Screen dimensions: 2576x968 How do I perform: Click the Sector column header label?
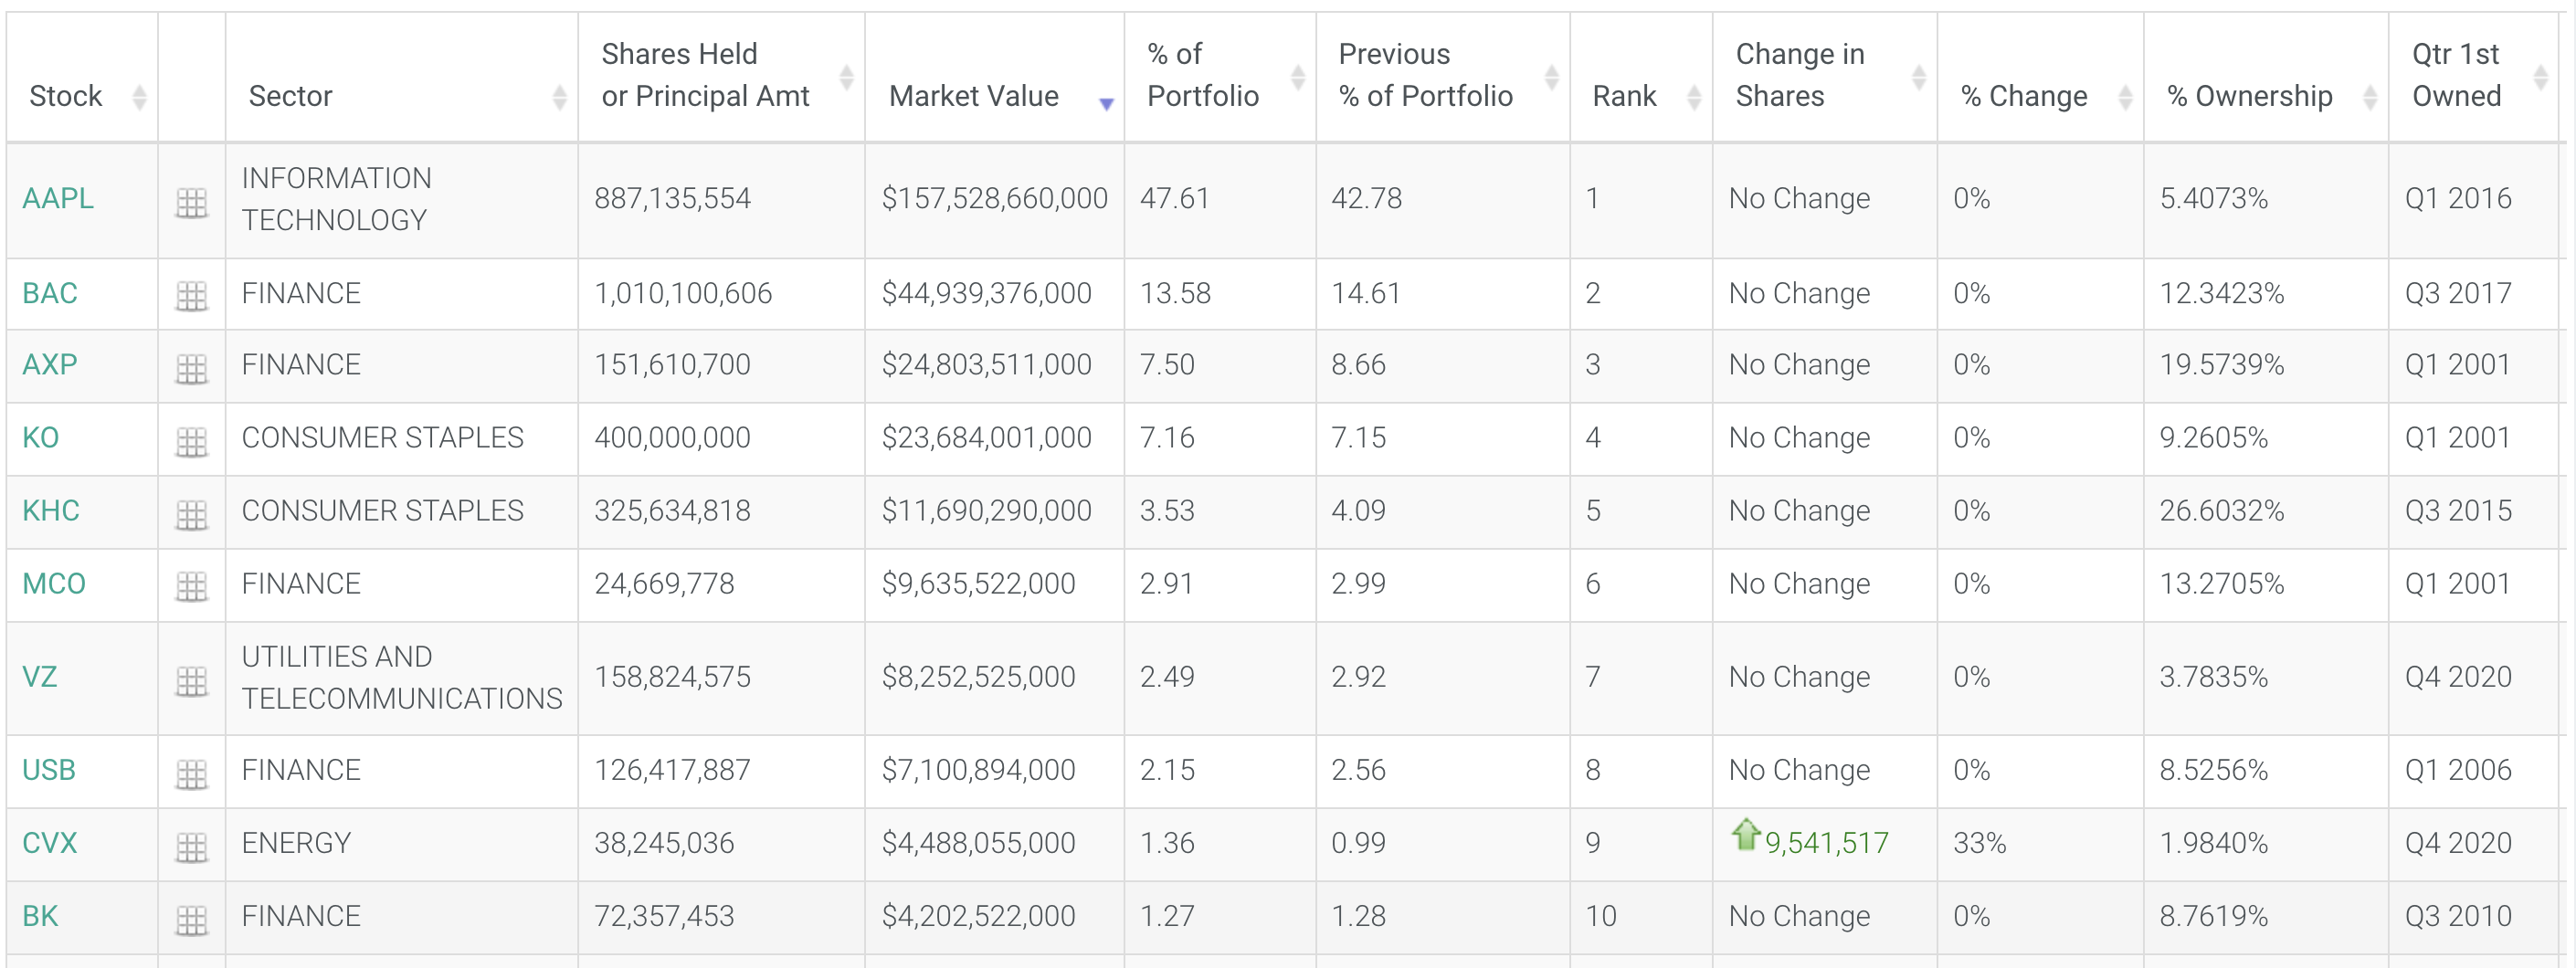point(290,96)
